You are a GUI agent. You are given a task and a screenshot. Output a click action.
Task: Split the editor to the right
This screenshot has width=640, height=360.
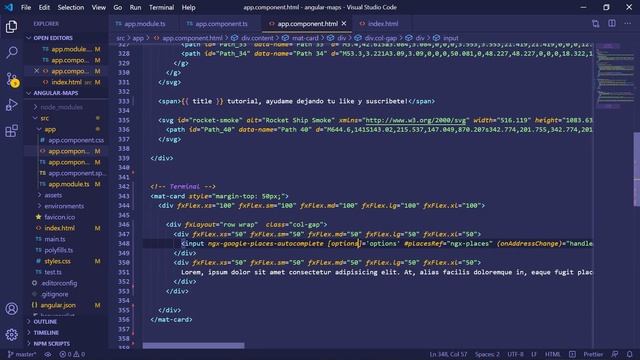coord(611,24)
